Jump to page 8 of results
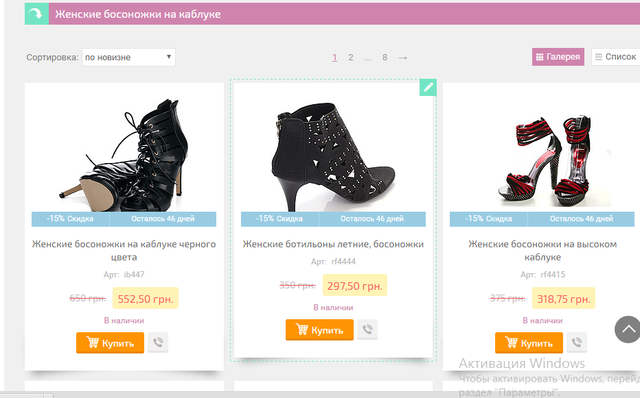The height and width of the screenshot is (398, 640). (384, 58)
